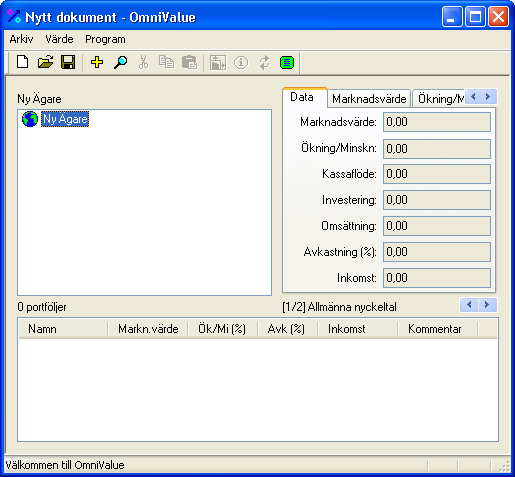Save the document with the floppy icon
This screenshot has width=515, height=477.
click(68, 62)
